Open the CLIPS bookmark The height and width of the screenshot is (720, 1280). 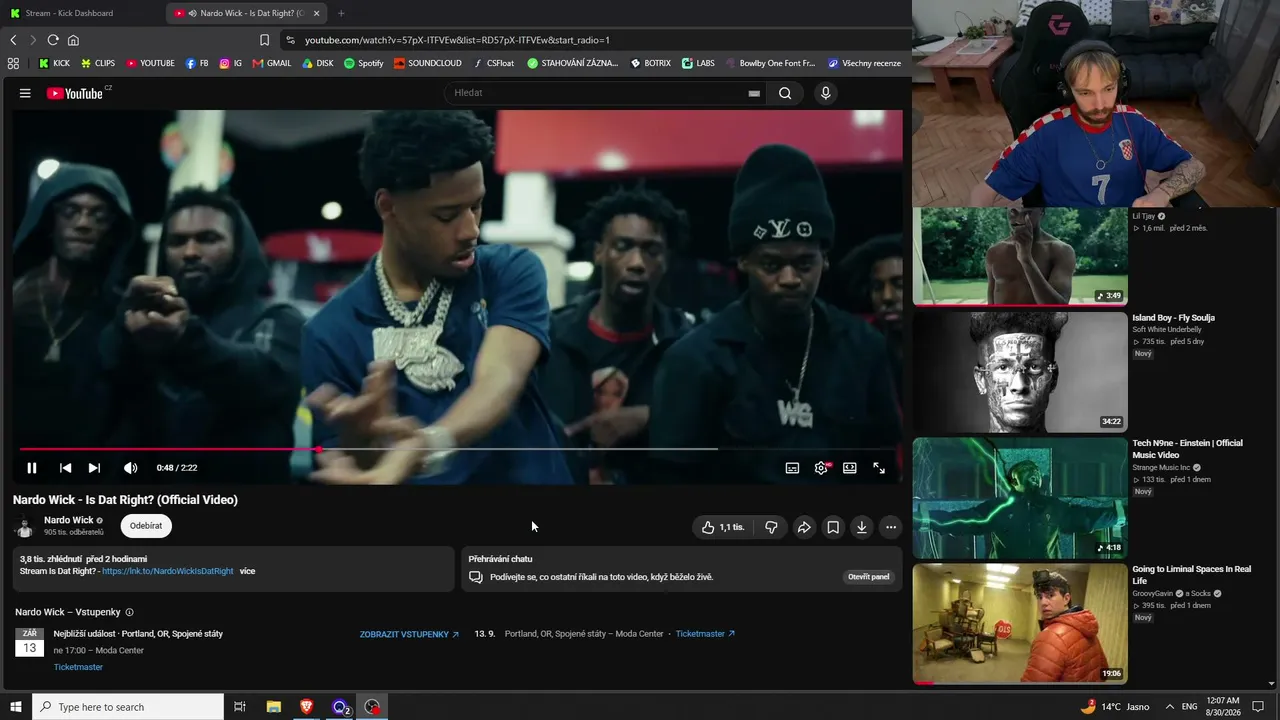[x=98, y=63]
